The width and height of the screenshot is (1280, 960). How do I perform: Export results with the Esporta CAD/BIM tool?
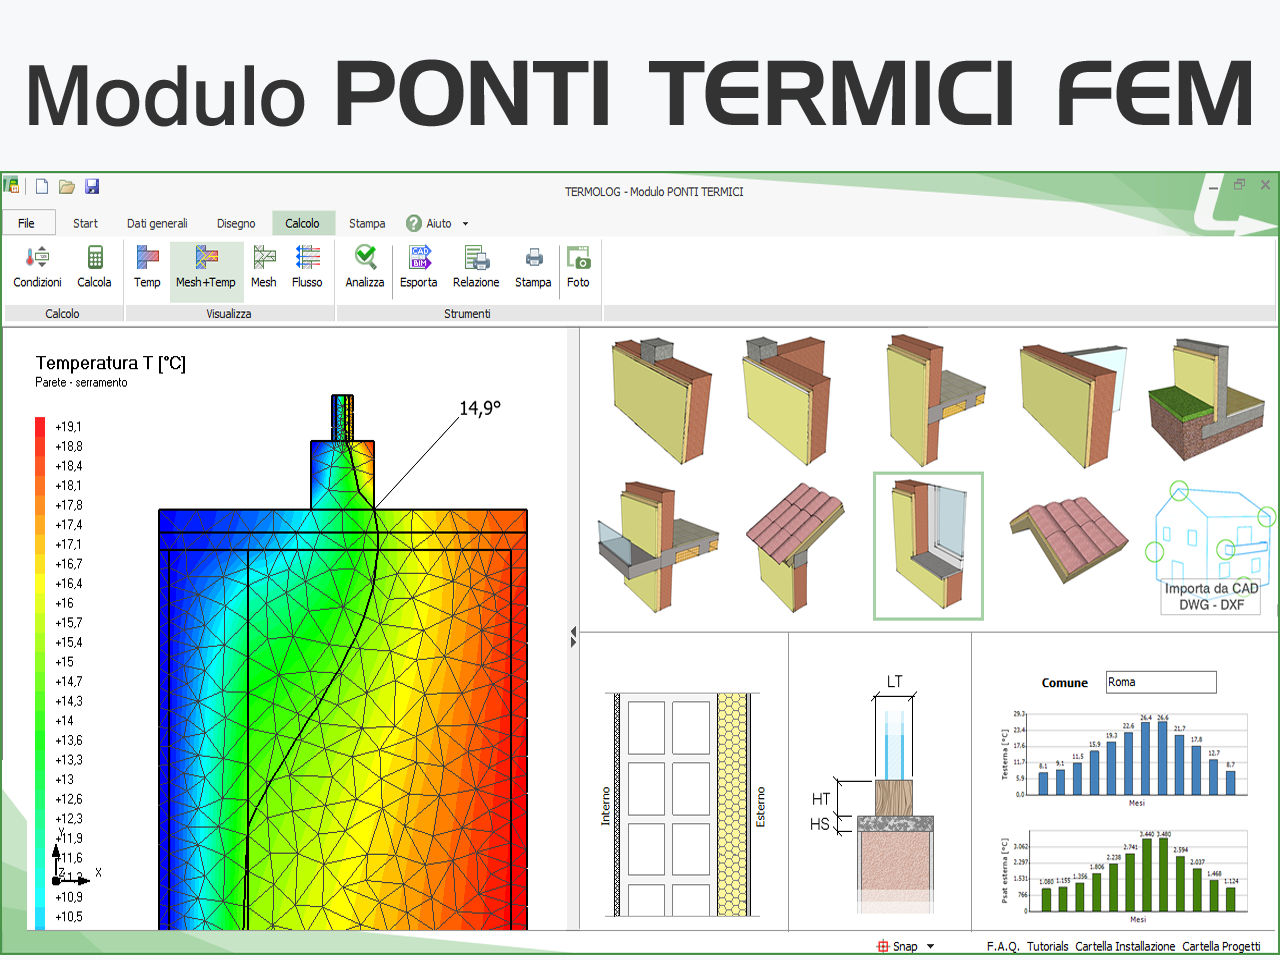(x=418, y=266)
